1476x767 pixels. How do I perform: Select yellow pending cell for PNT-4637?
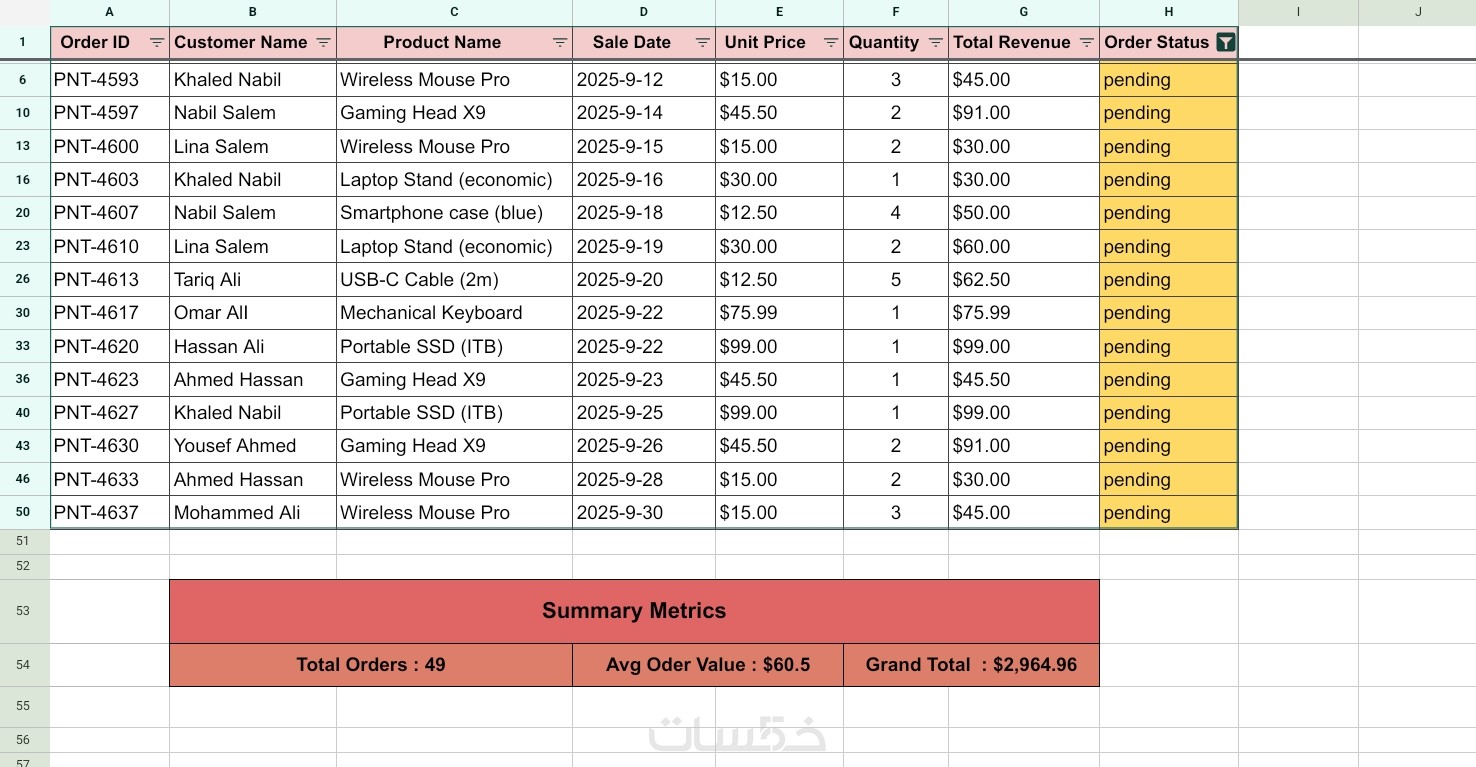click(x=1167, y=512)
